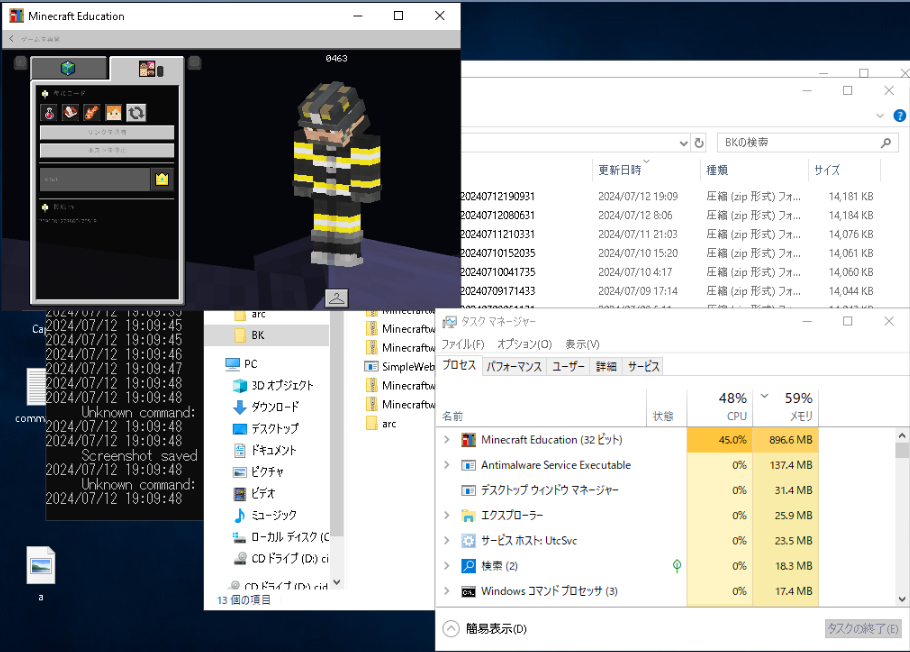
Task: Open the clothes hanger skin changer
Action: pos(336,297)
